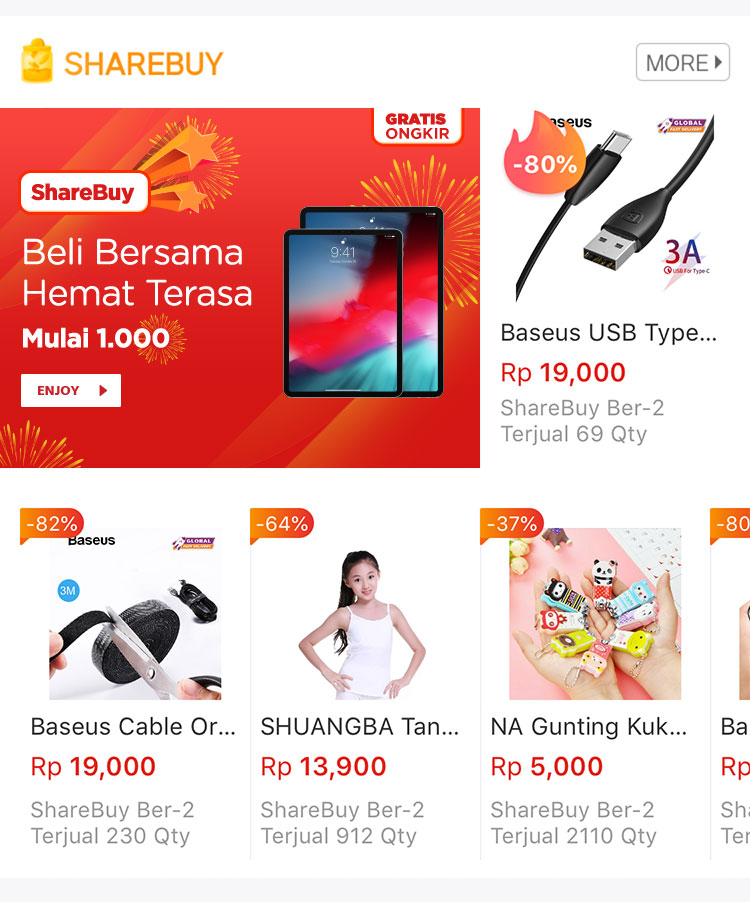Viewport: 750px width, 902px height.
Task: Open the Baseus Cable Organizer product image
Action: (135, 614)
